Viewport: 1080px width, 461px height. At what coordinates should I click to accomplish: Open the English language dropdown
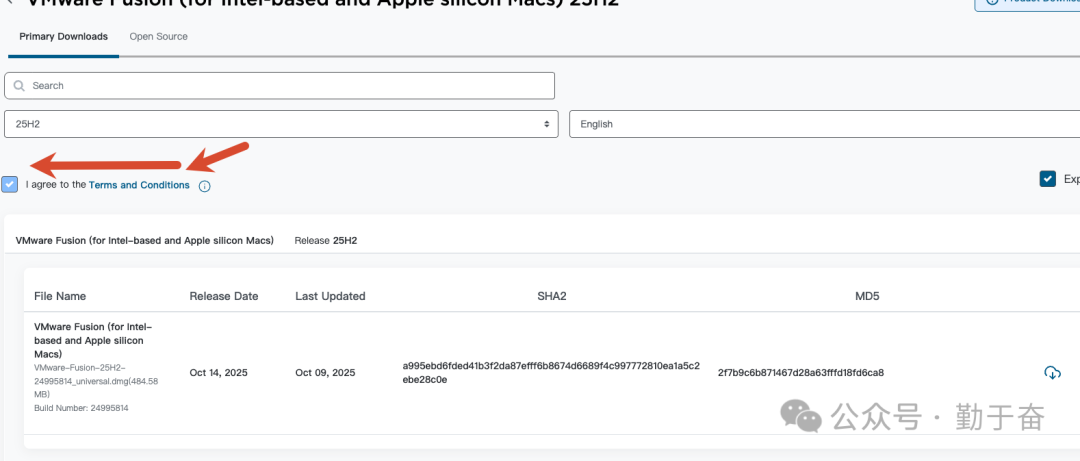[x=824, y=124]
